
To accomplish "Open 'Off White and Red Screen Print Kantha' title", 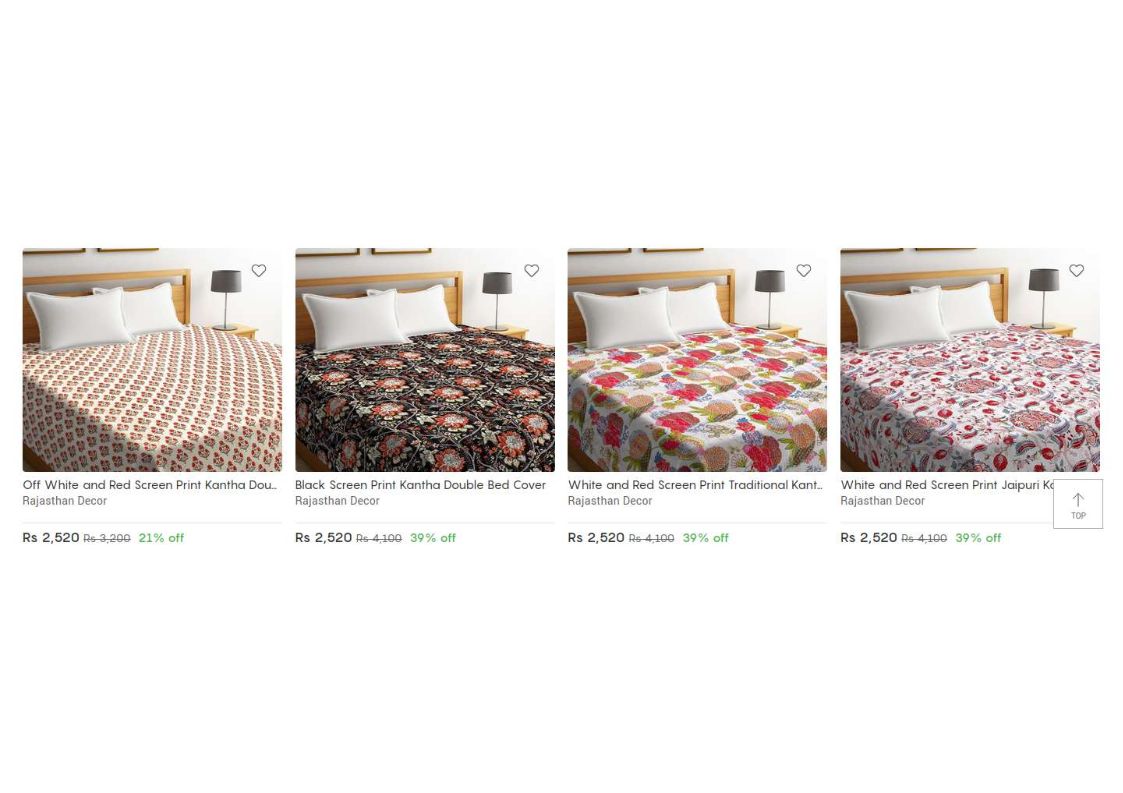I will tap(150, 485).
